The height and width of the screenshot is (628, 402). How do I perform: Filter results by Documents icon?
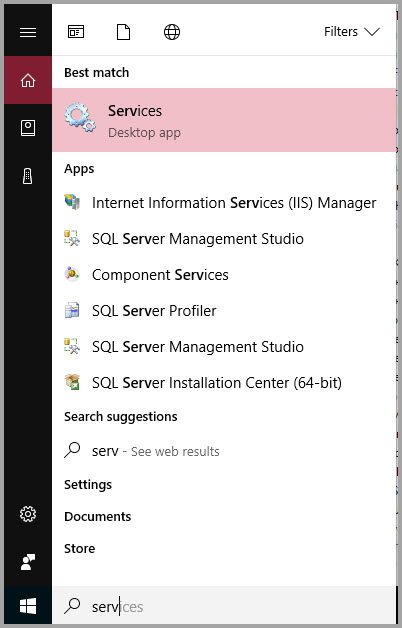123,32
